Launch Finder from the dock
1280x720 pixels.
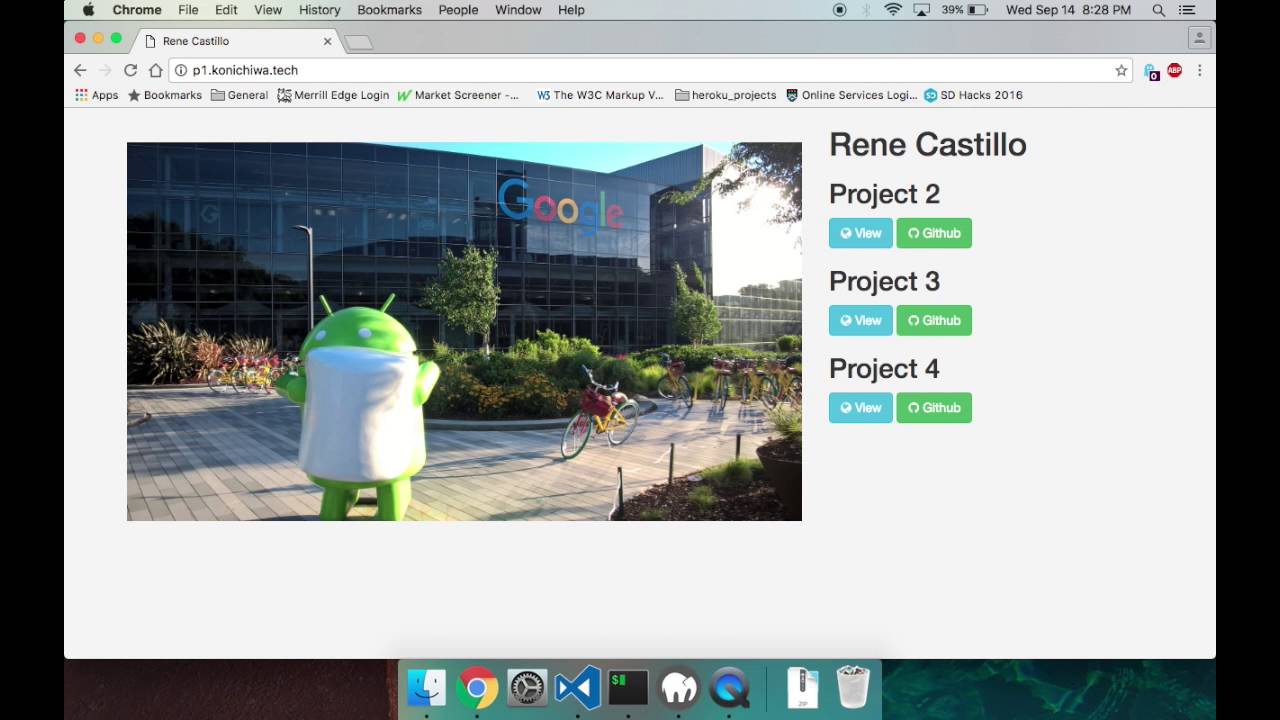427,688
